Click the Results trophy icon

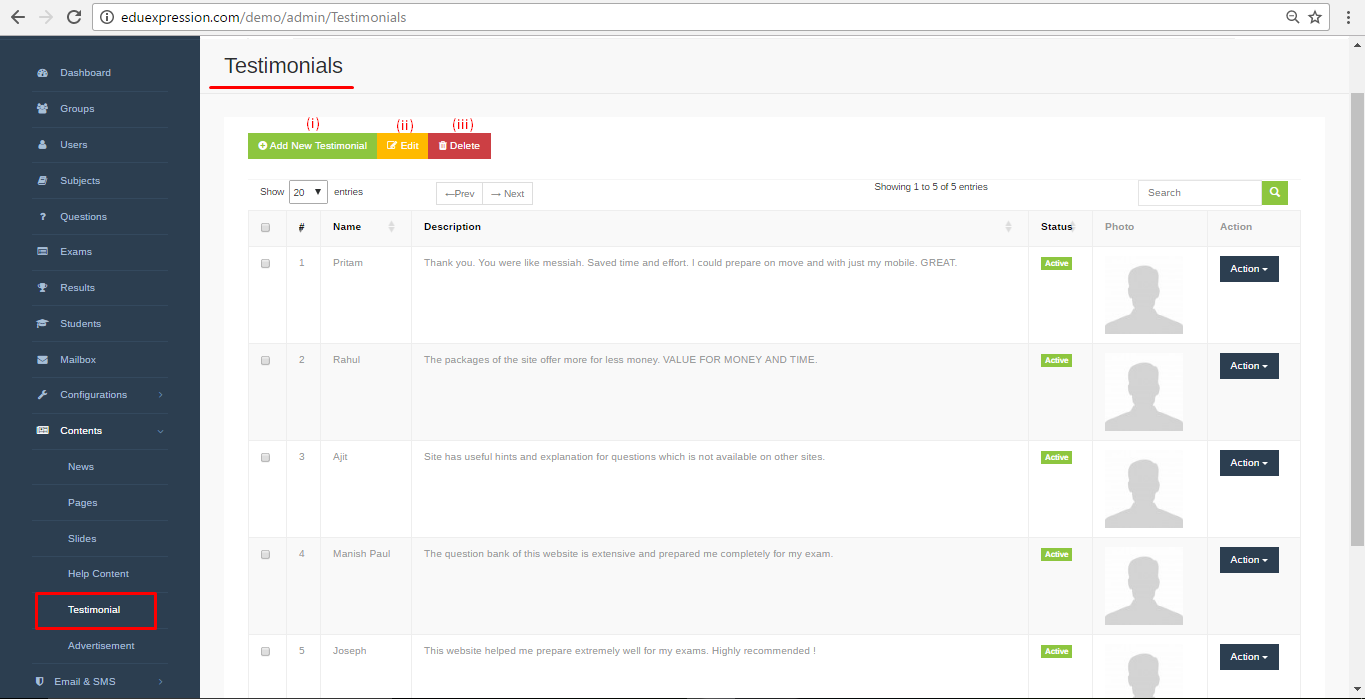pyautogui.click(x=42, y=288)
